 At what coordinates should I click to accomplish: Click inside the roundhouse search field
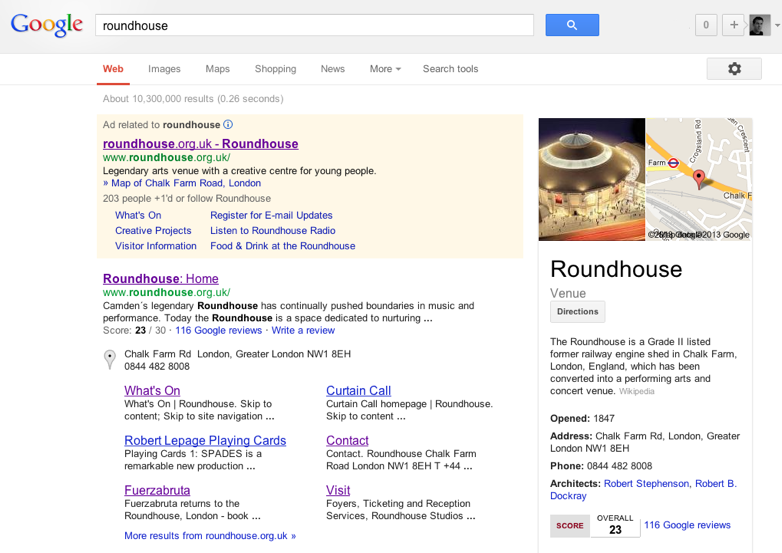coord(314,25)
